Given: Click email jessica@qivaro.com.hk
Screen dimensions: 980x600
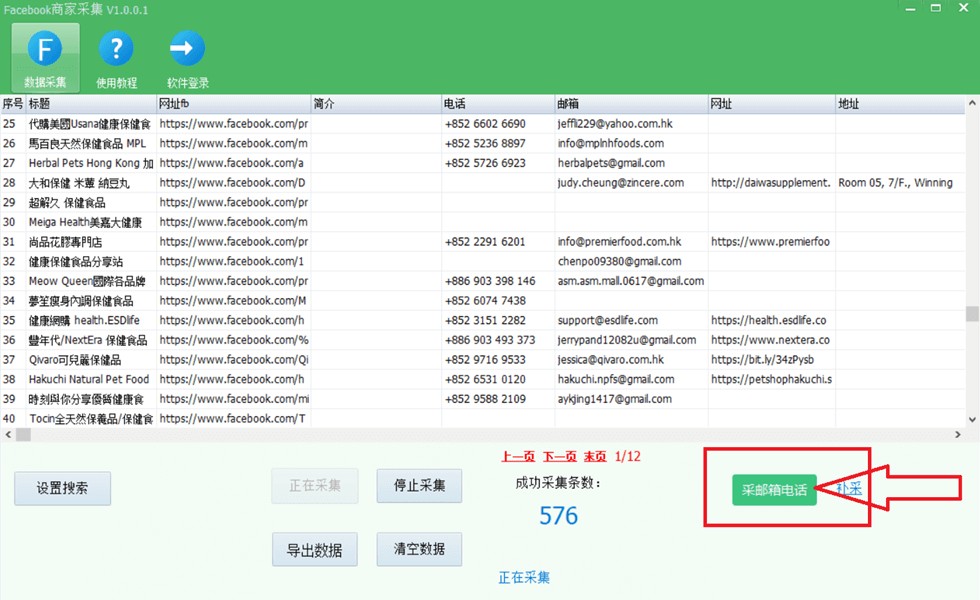Looking at the screenshot, I should coord(611,360).
